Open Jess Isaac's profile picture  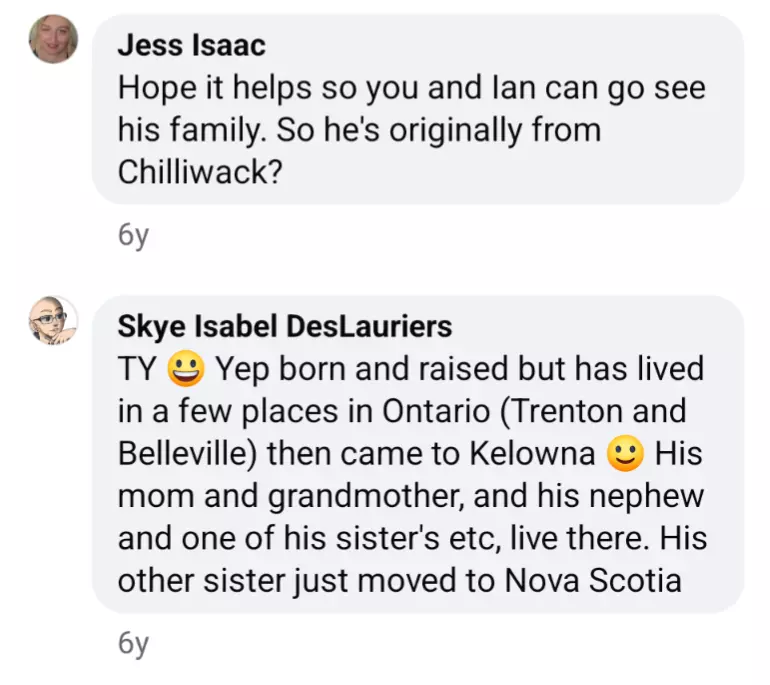54,39
